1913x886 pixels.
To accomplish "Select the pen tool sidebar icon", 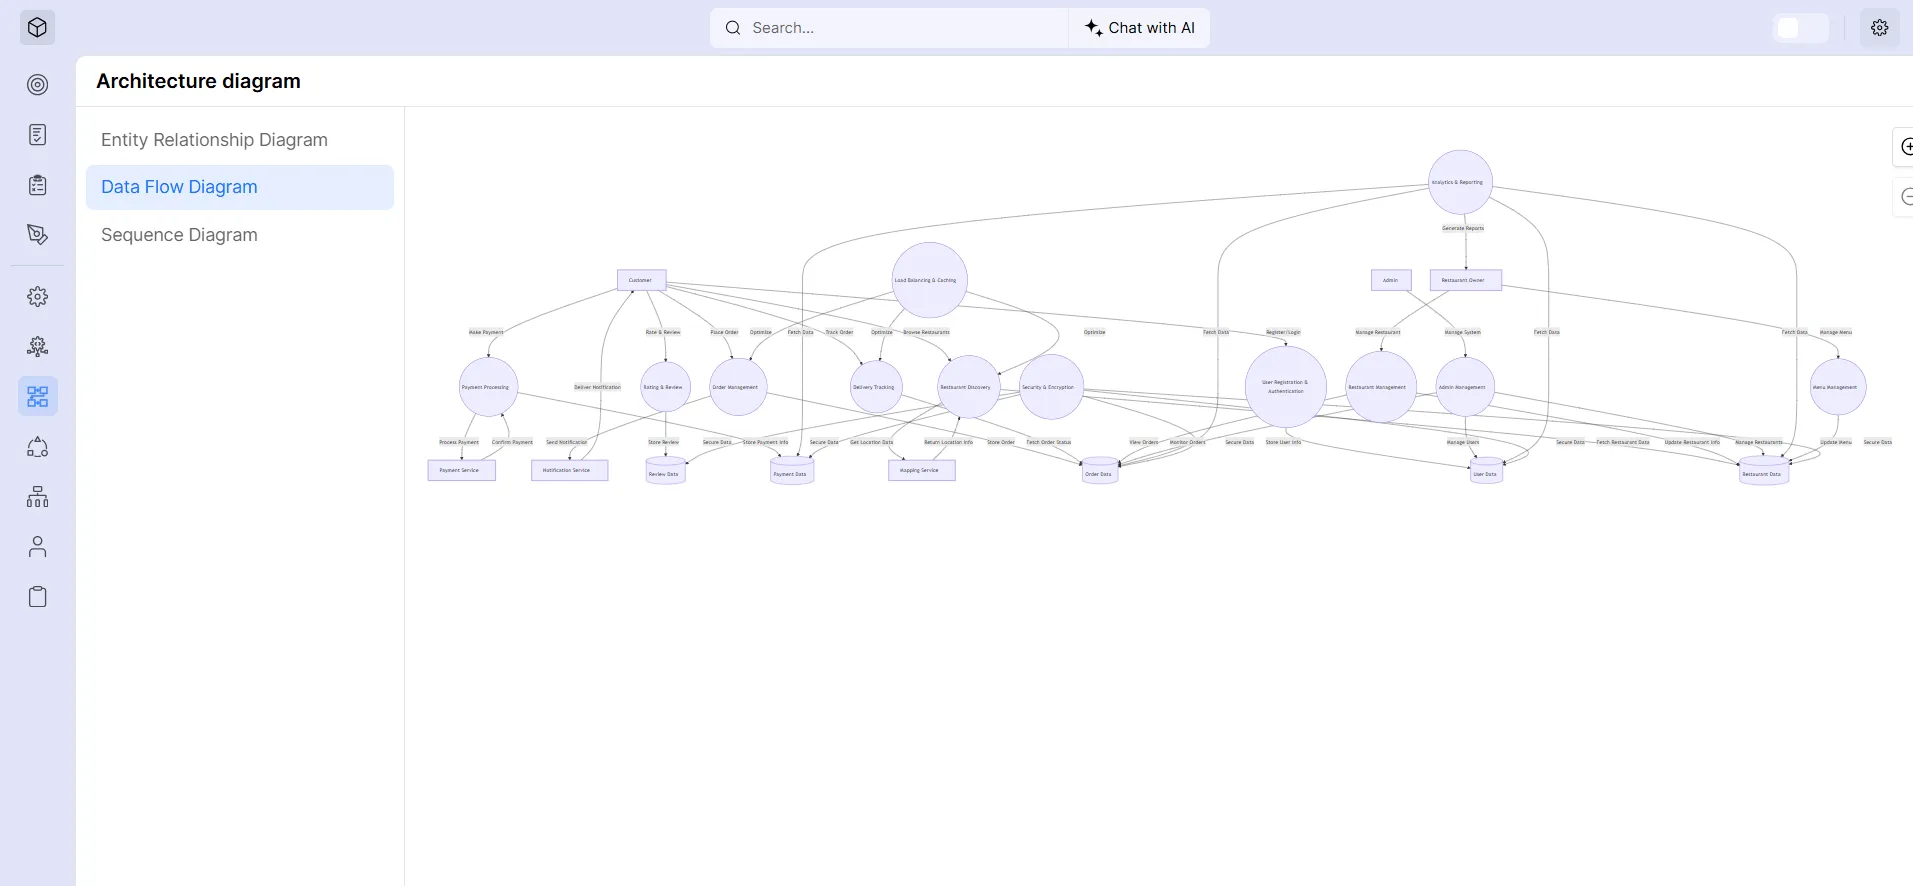I will coord(37,235).
